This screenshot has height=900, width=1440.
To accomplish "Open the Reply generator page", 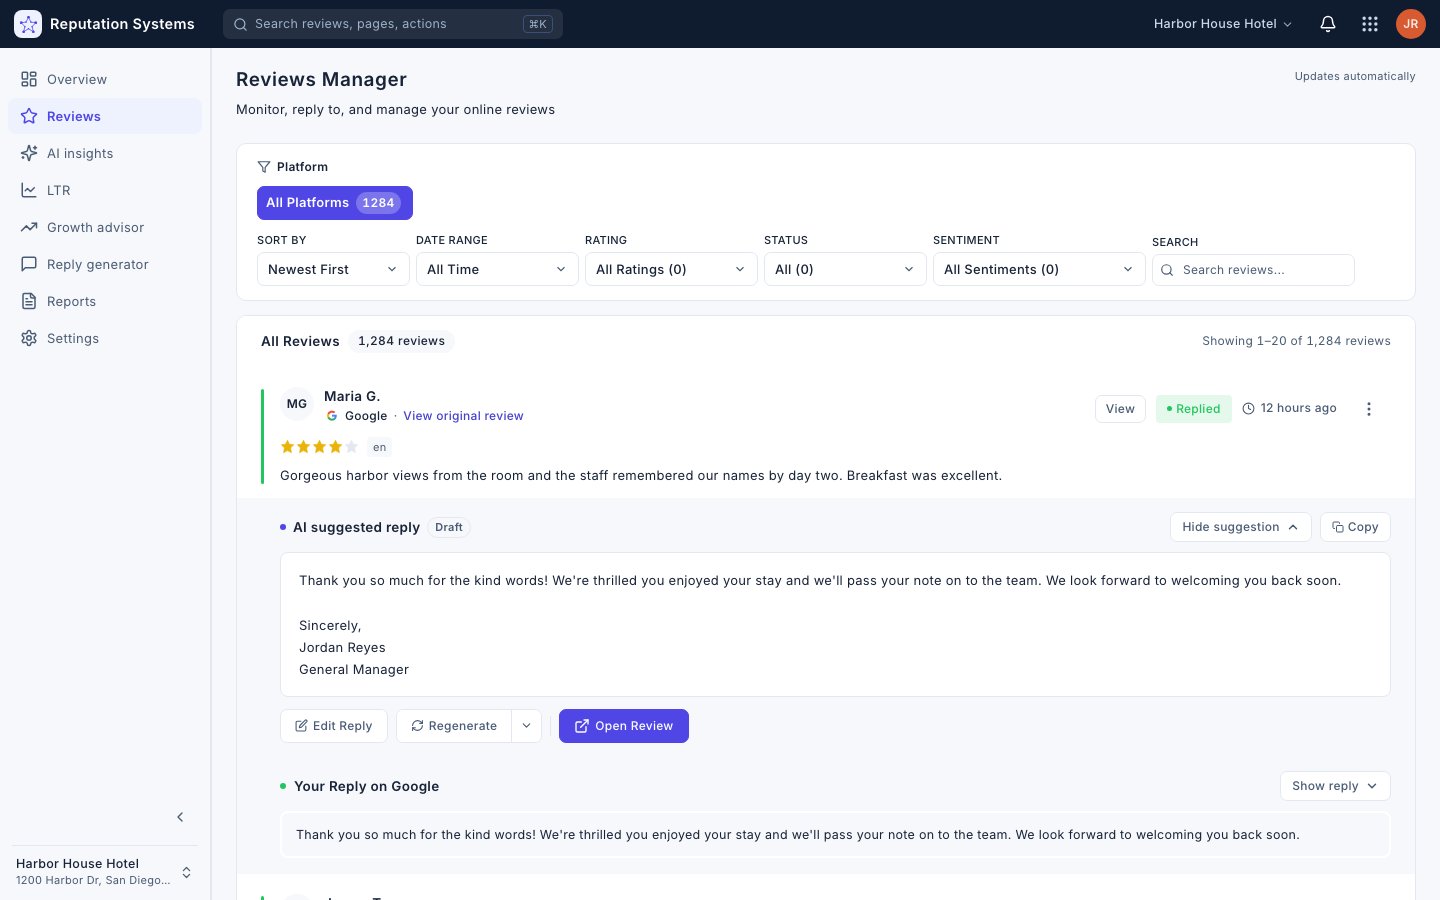I will click(105, 264).
